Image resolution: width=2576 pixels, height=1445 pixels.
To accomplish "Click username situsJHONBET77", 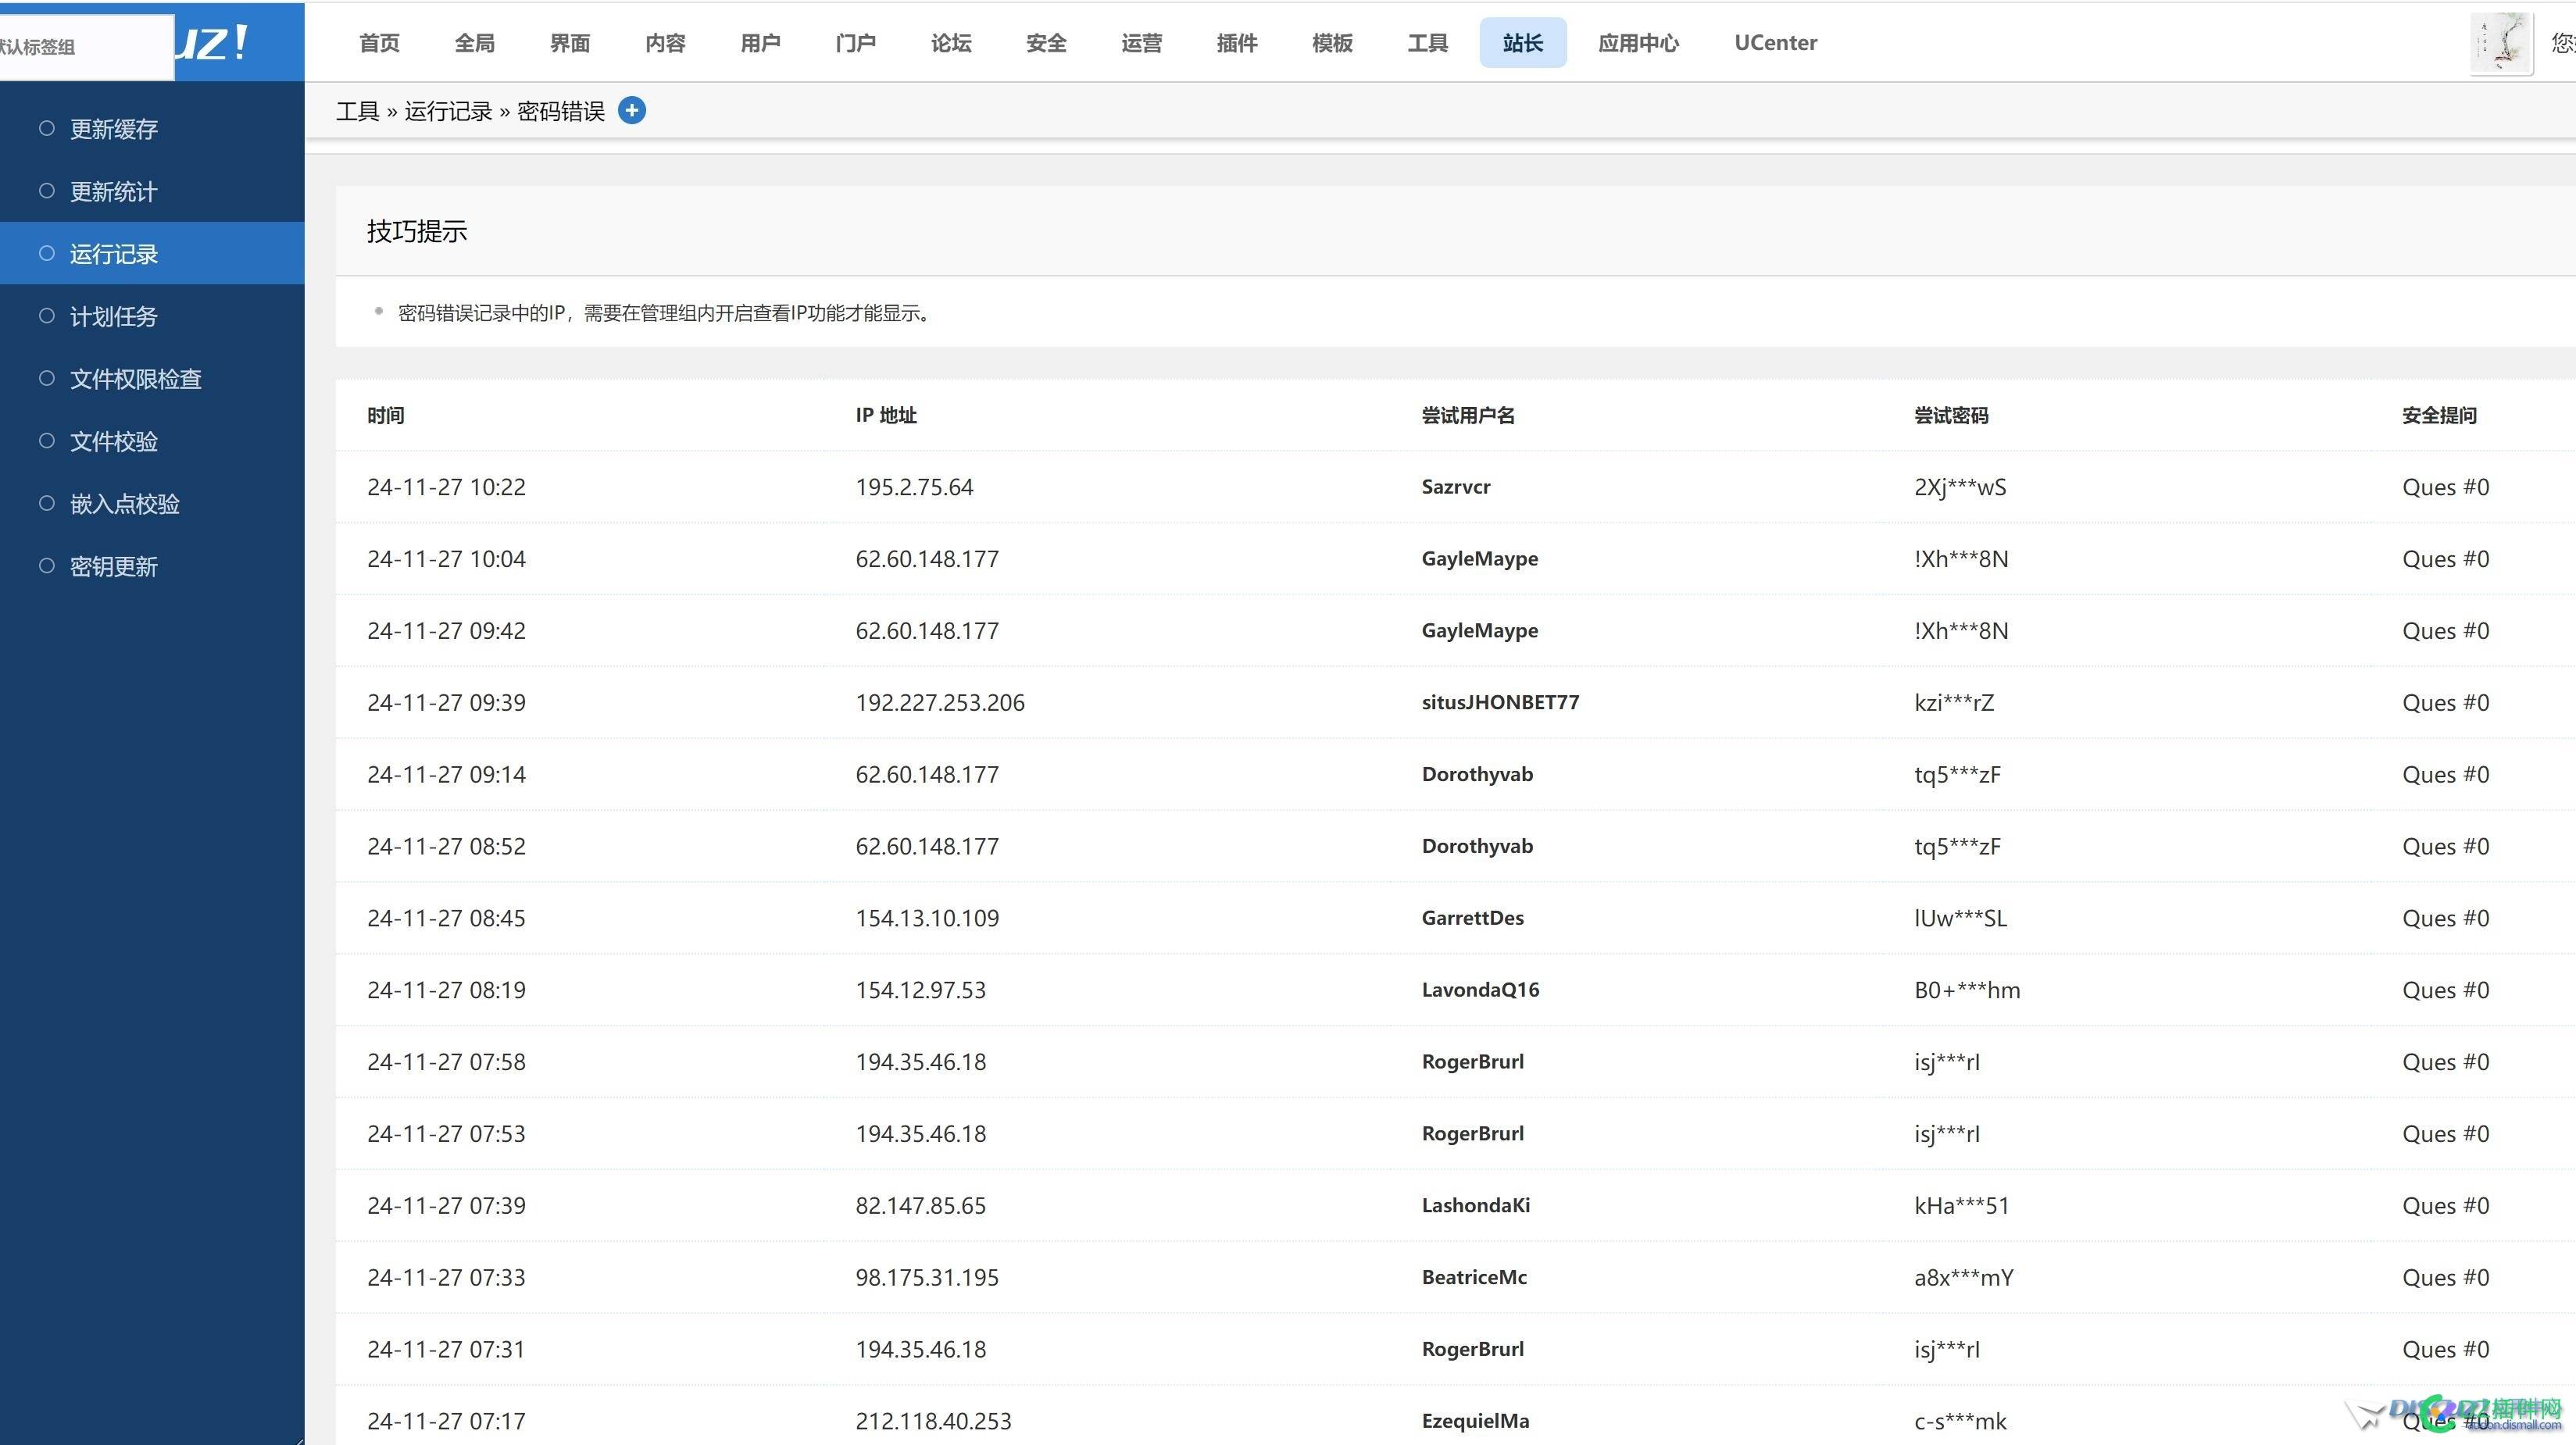I will (1500, 702).
